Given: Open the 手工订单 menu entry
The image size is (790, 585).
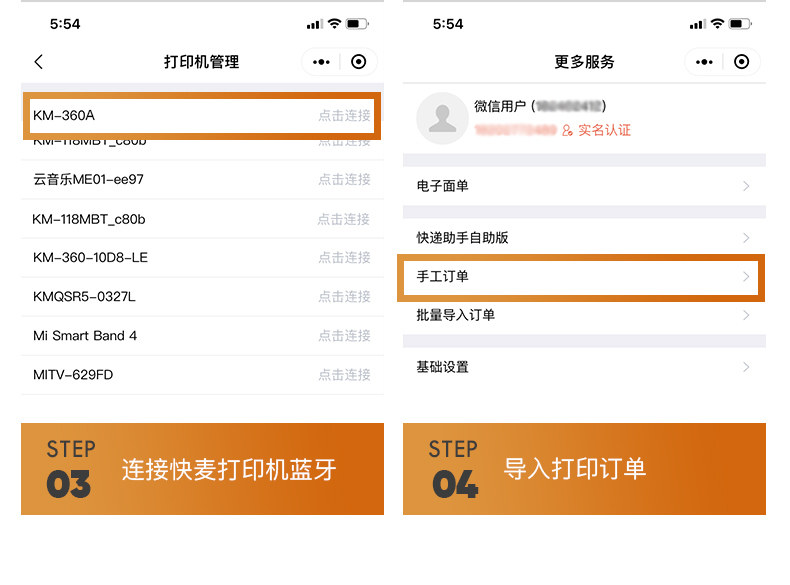Looking at the screenshot, I should point(584,277).
